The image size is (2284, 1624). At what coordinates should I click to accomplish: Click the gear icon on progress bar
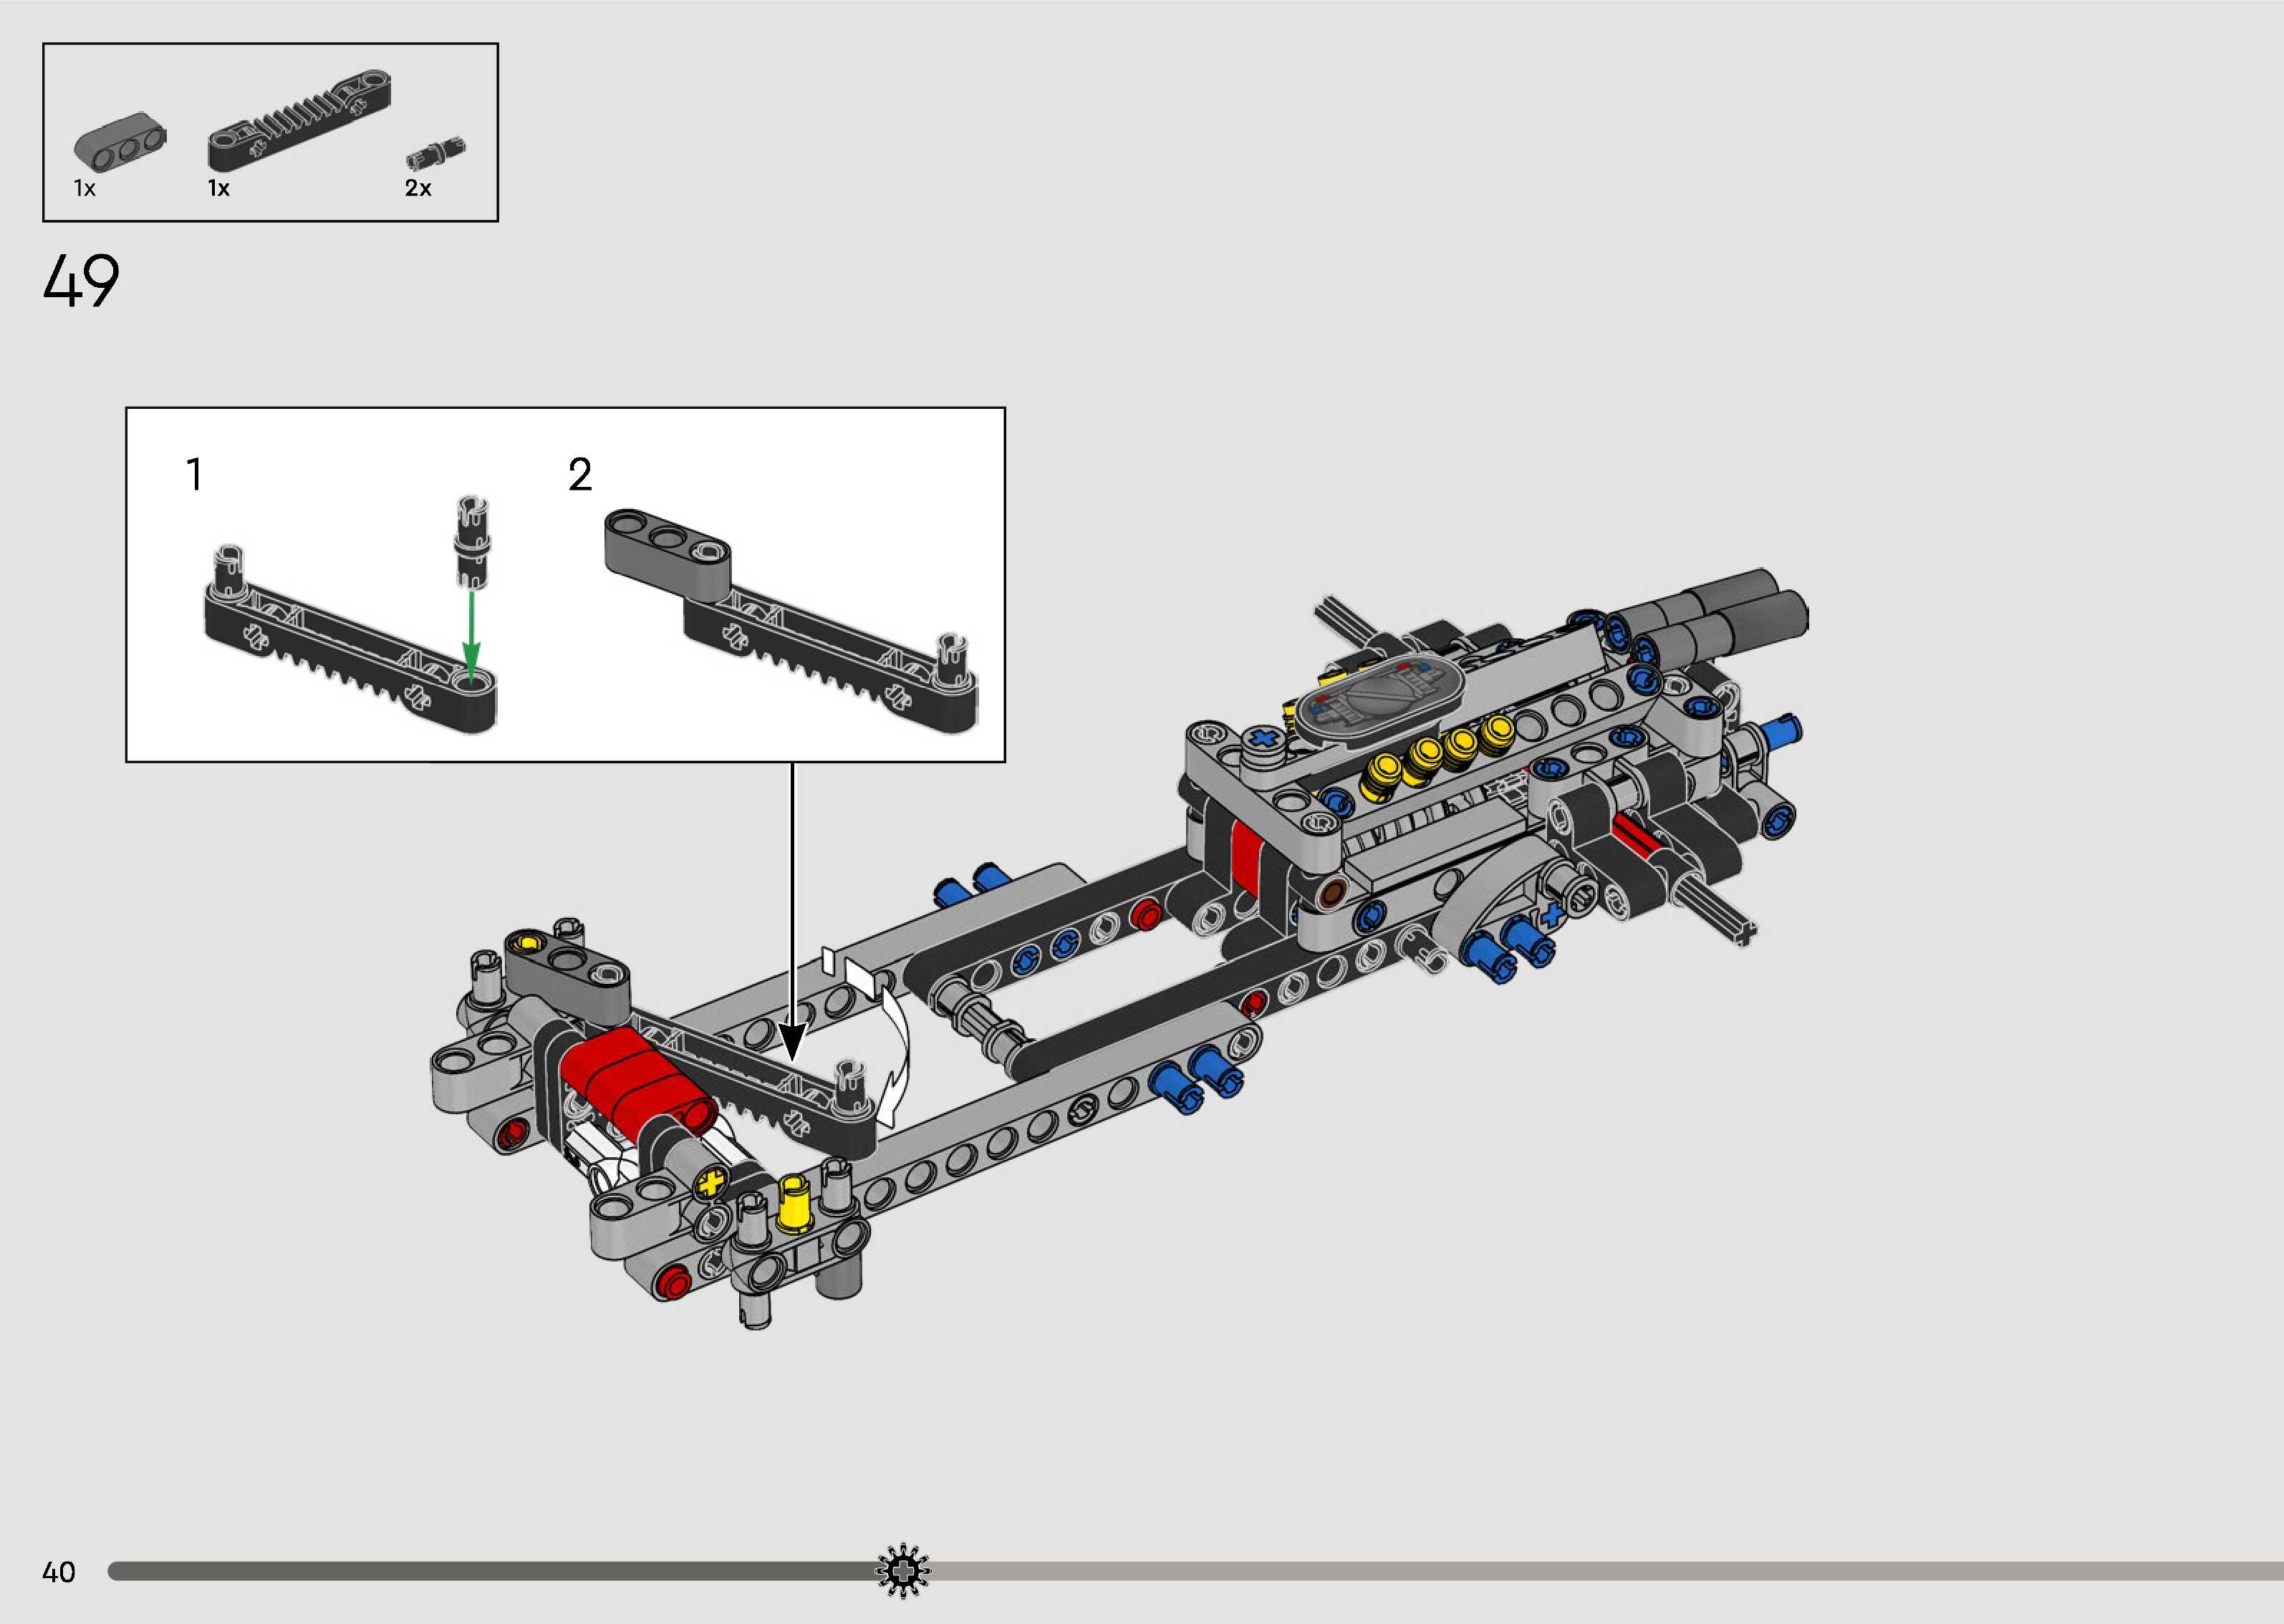(903, 1570)
